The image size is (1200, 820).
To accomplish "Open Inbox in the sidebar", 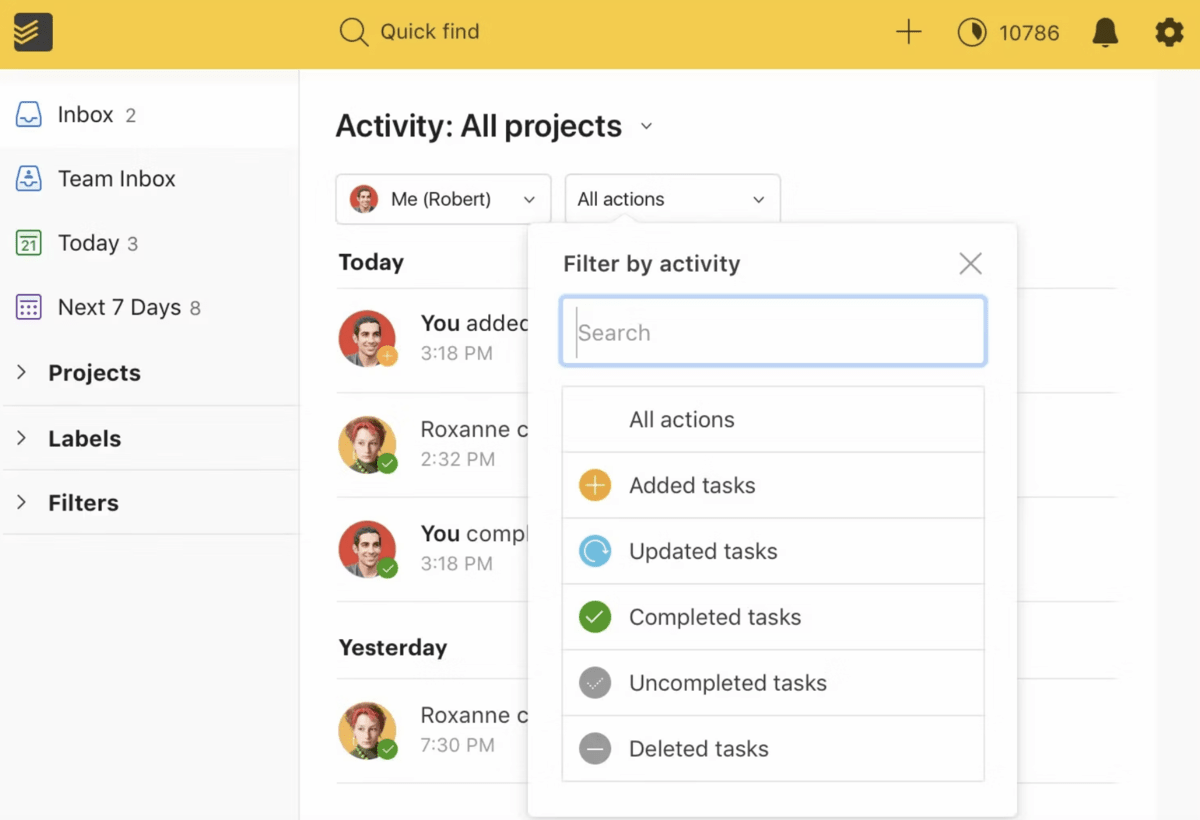I will coord(150,115).
